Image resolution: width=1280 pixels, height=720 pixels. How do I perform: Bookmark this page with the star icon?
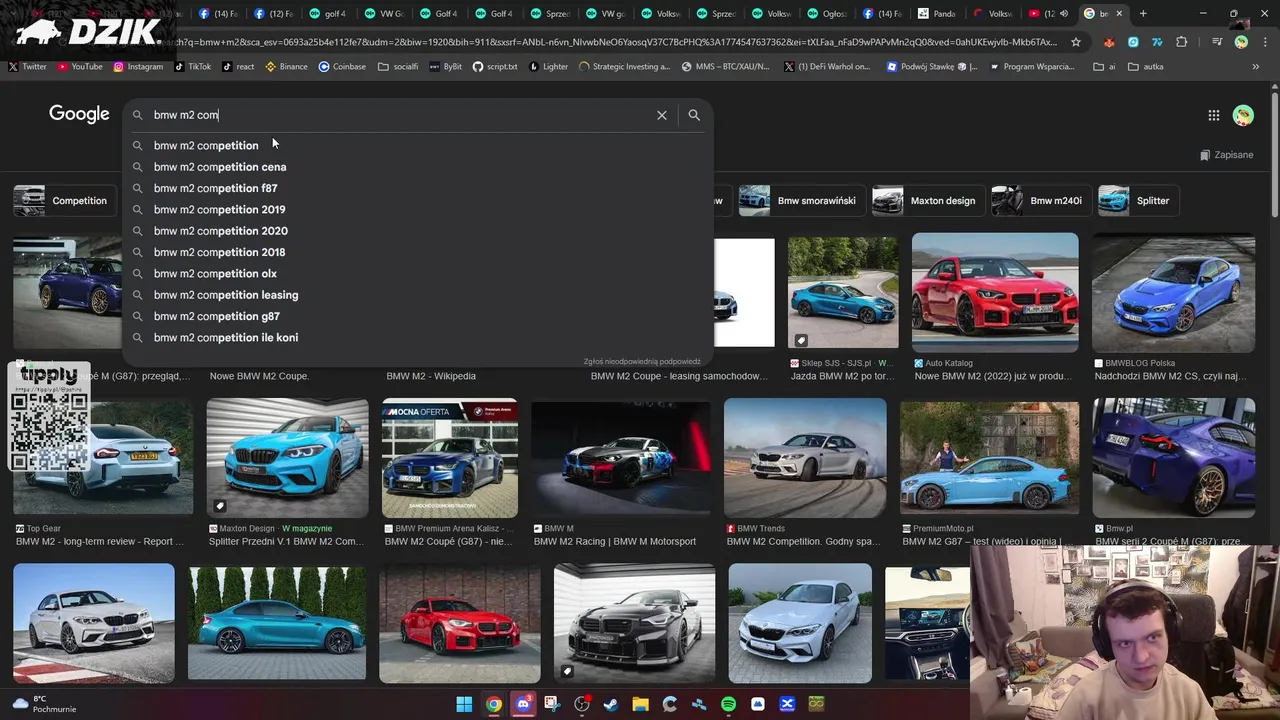[1075, 42]
